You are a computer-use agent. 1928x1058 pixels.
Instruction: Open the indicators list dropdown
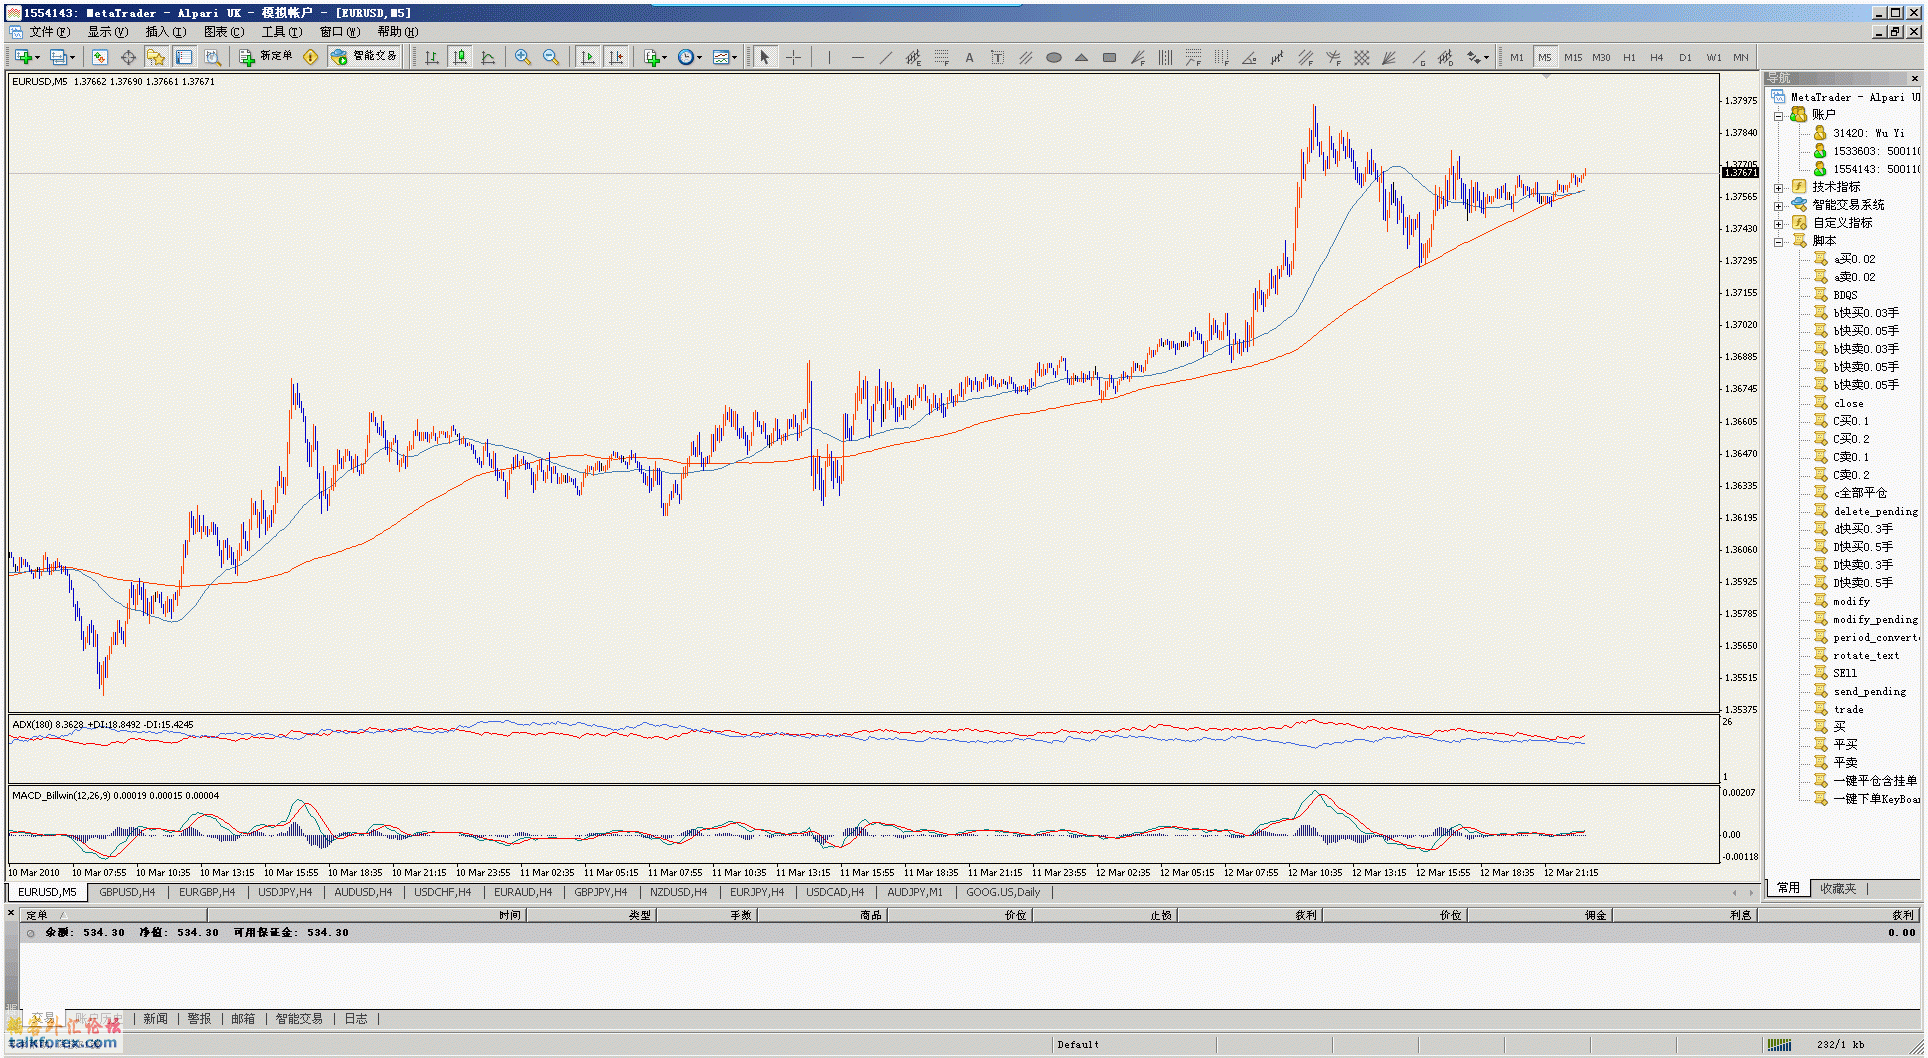[x=655, y=57]
